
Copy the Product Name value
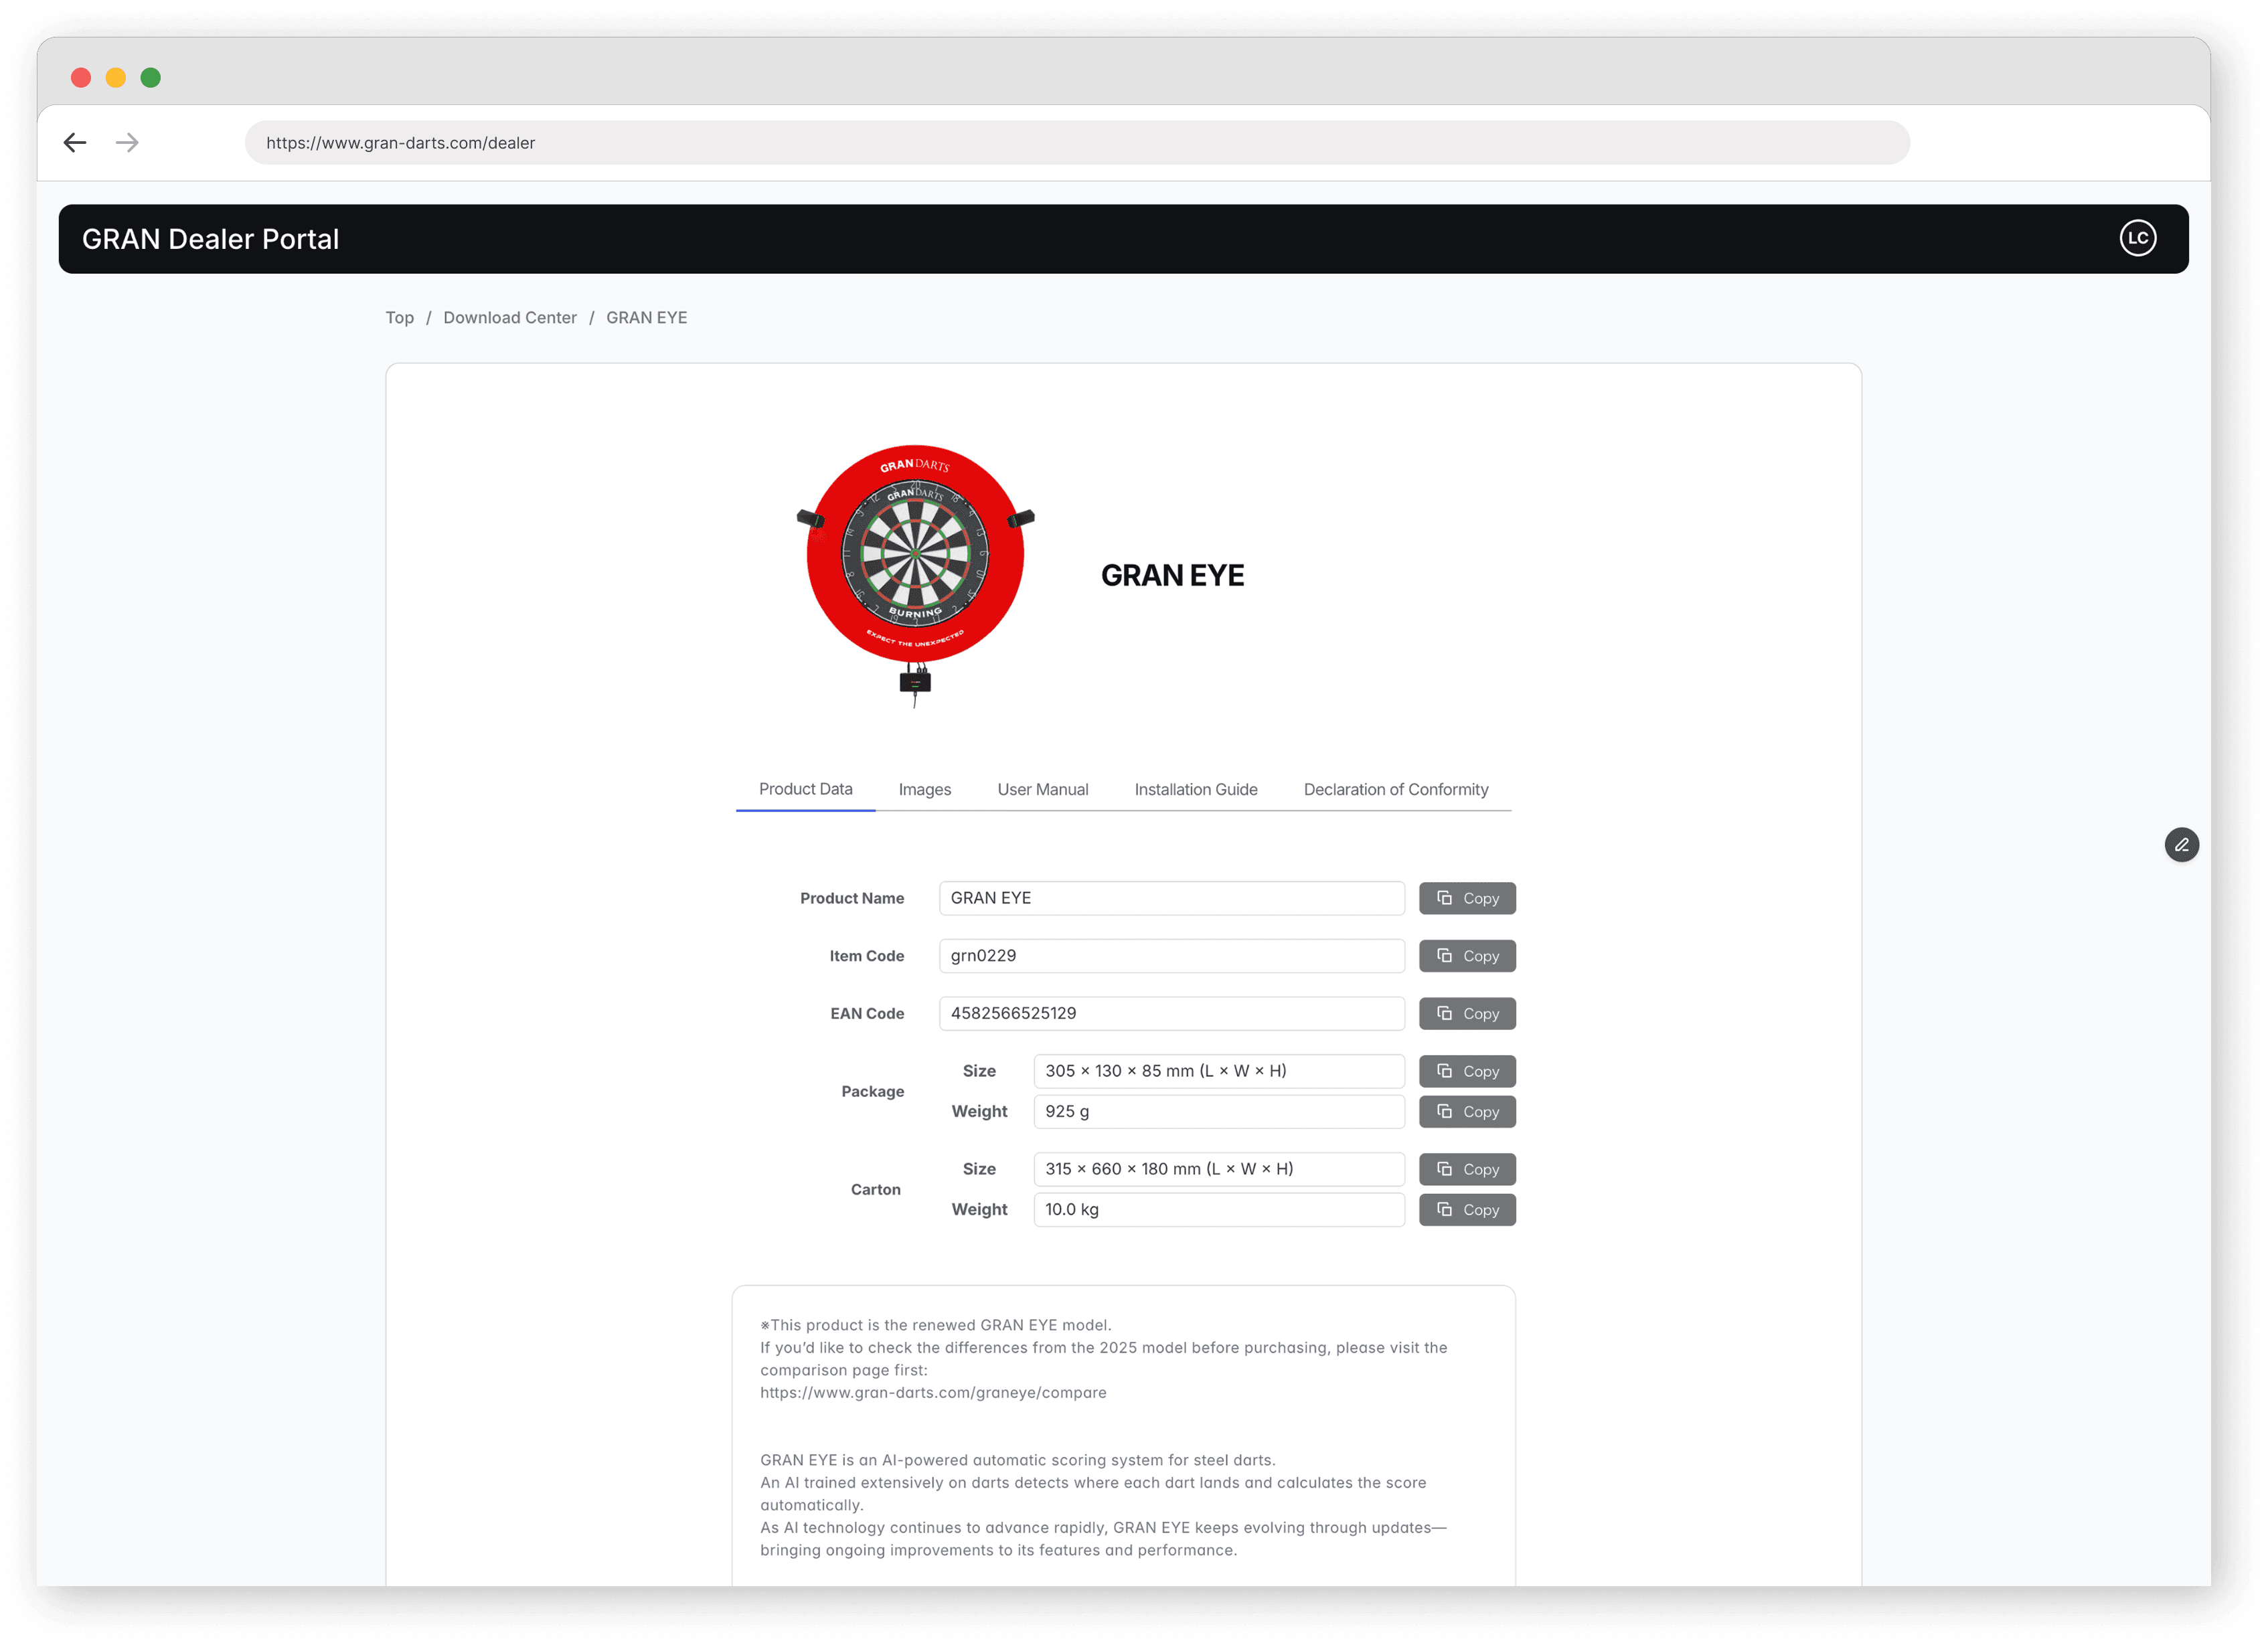pos(1466,898)
